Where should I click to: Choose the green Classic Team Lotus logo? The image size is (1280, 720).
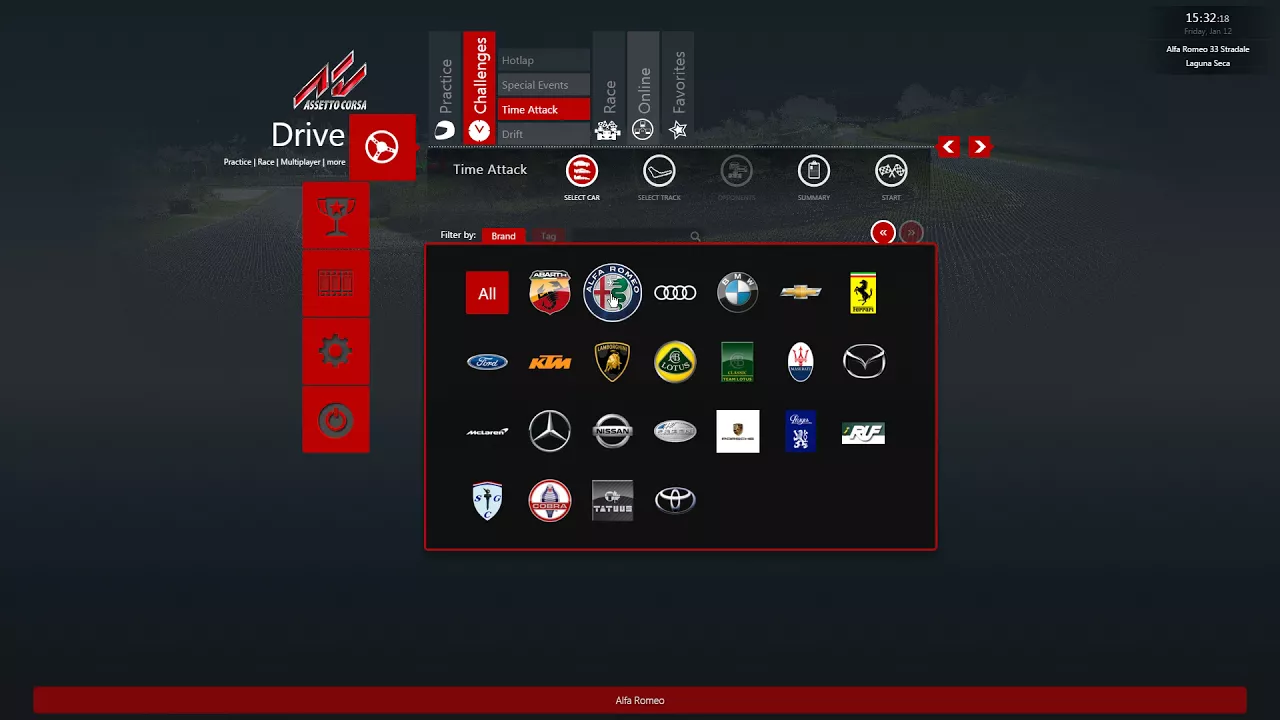(738, 362)
